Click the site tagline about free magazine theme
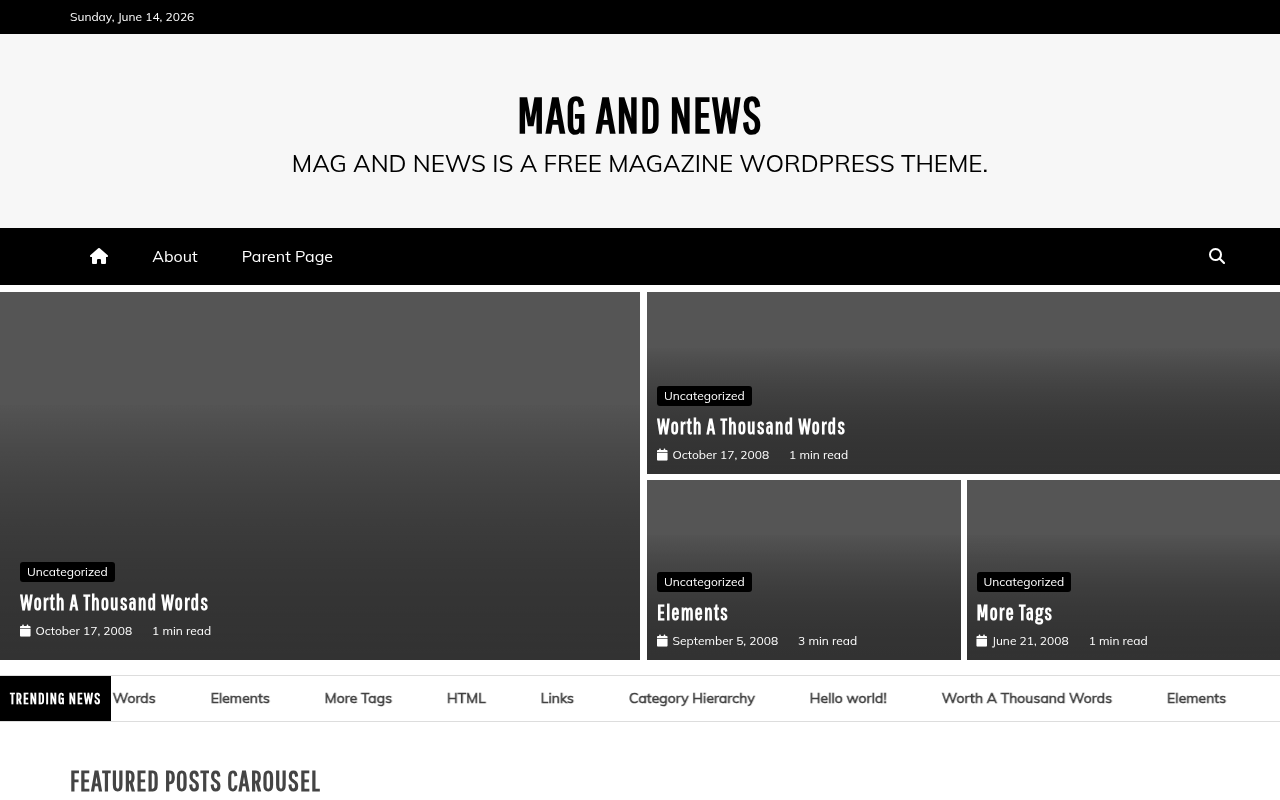The image size is (1280, 800). tap(640, 163)
